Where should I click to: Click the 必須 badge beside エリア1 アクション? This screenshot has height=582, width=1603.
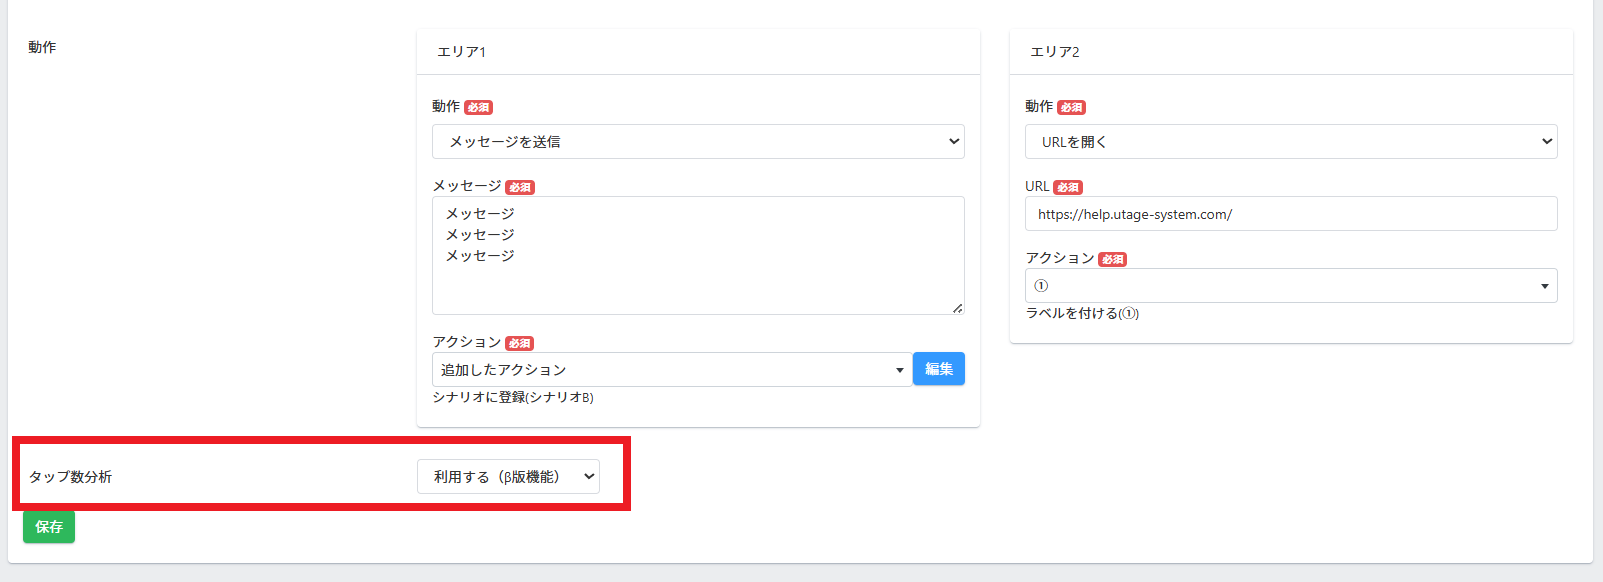(519, 343)
